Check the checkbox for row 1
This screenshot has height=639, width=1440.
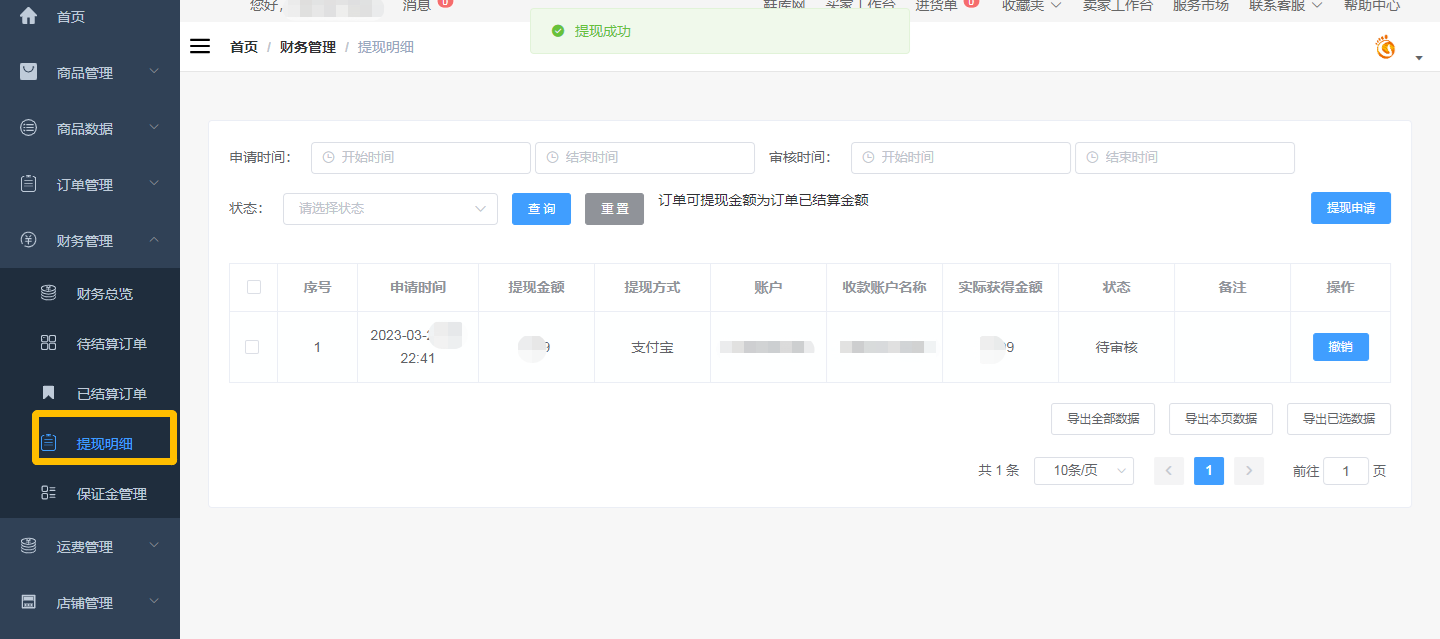[252, 347]
